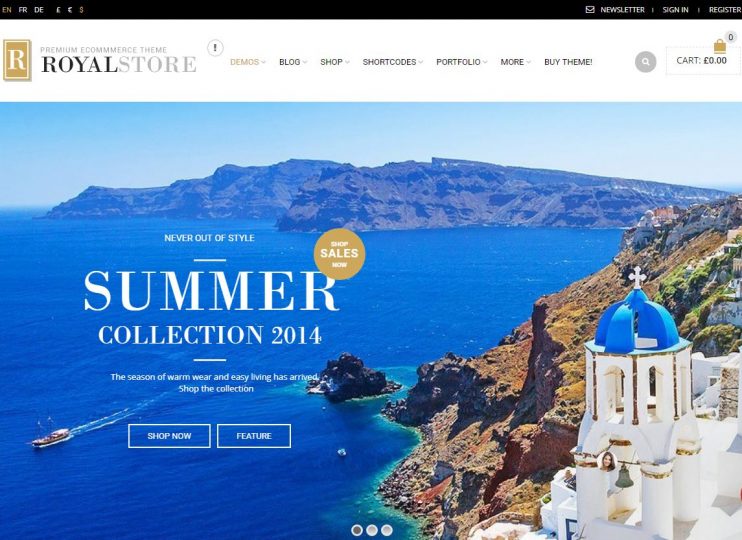742x540 pixels.
Task: Switch currency to dollar symbol
Action: coord(81,9)
